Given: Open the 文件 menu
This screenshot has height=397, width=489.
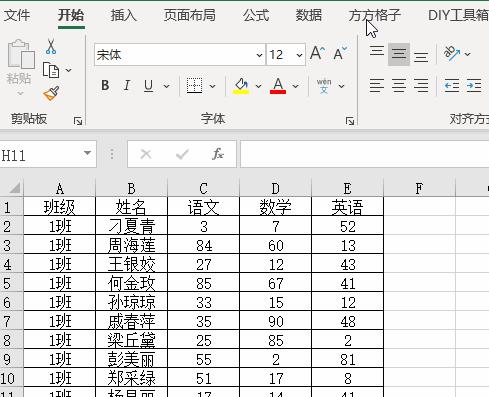Looking at the screenshot, I should [17, 15].
